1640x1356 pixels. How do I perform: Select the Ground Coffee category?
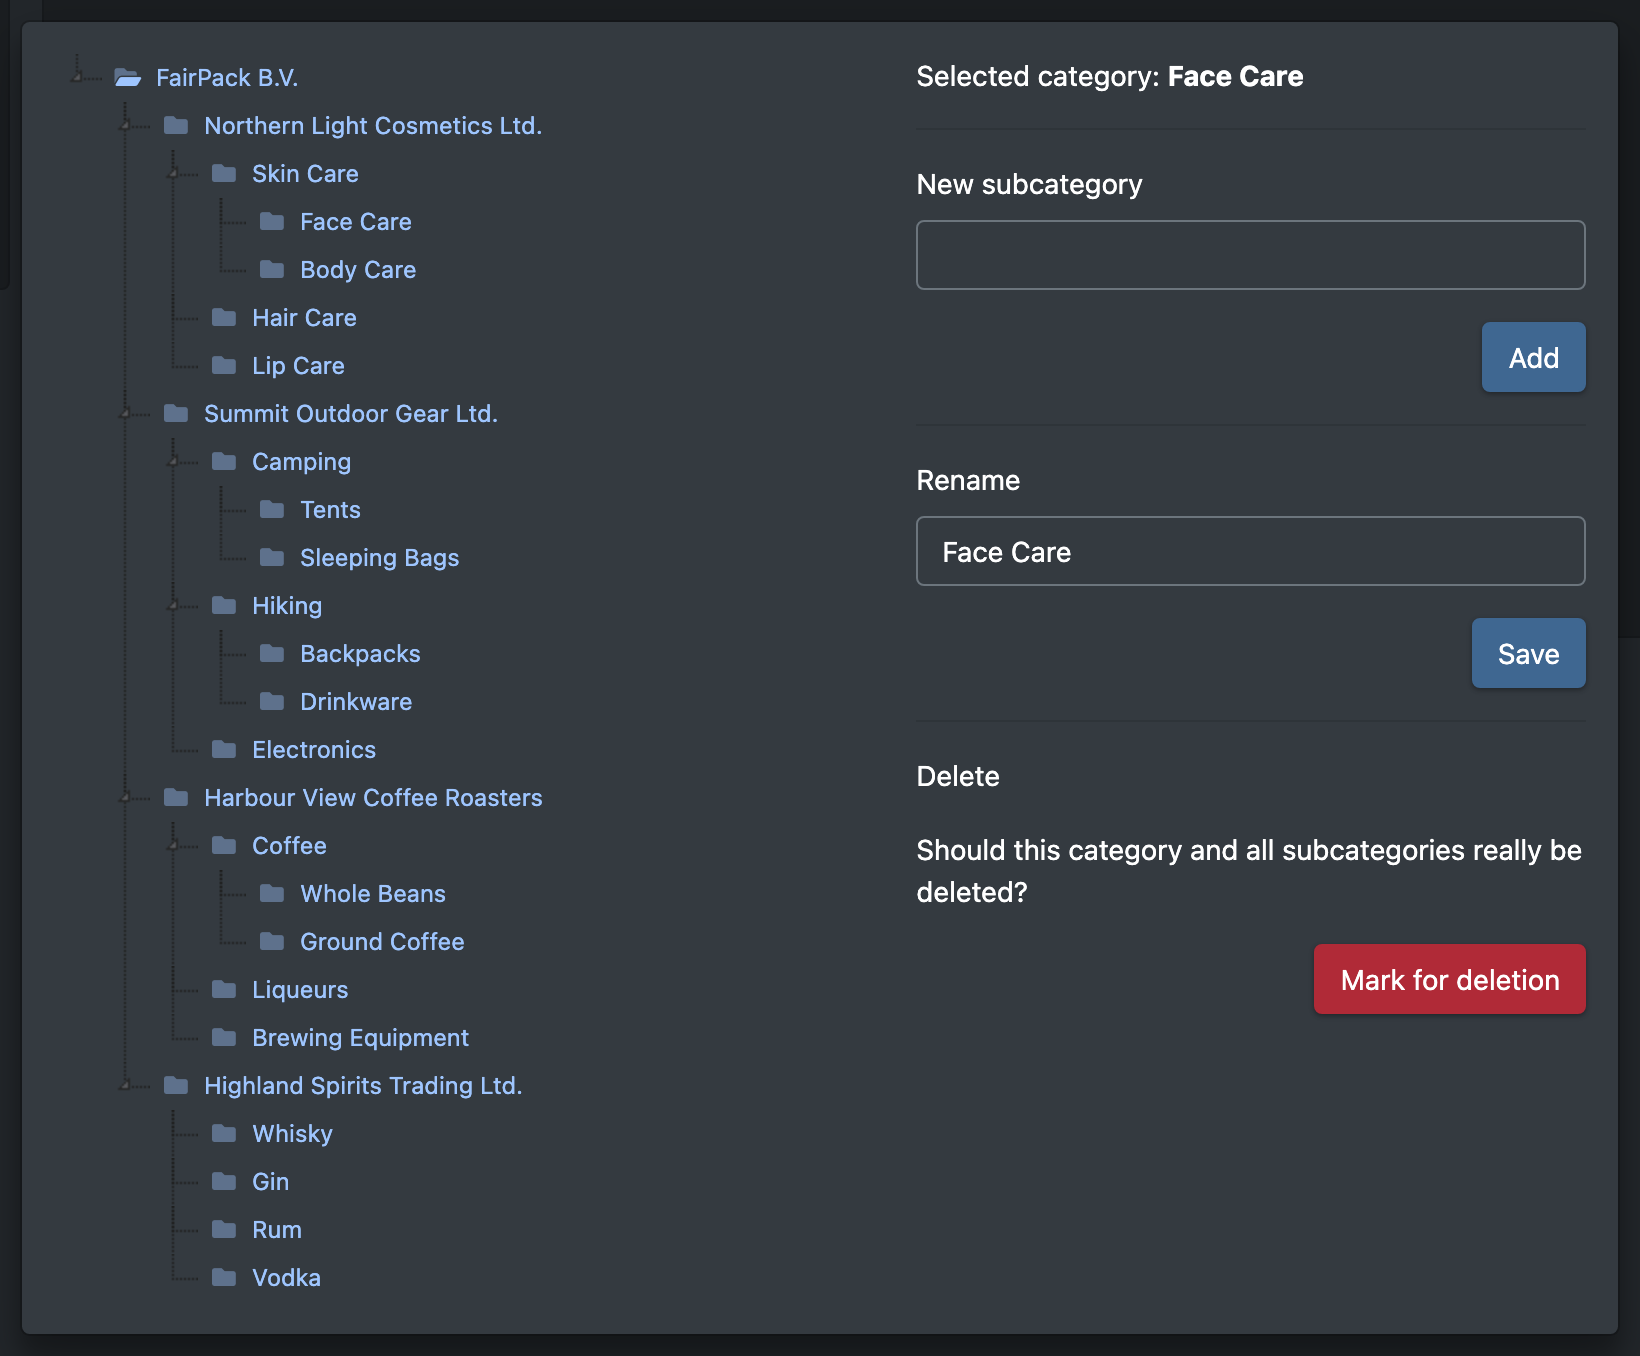pos(382,941)
